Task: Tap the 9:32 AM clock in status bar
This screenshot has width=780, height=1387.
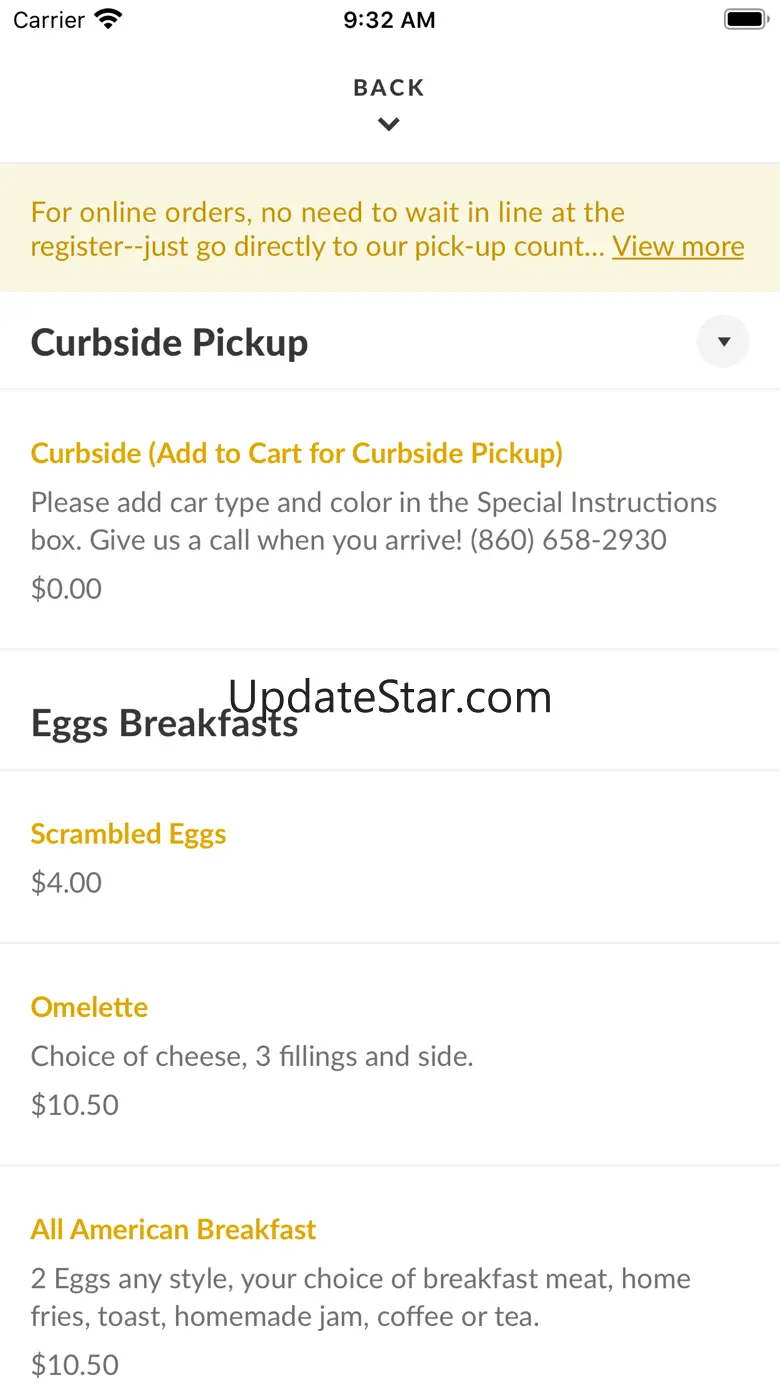Action: [389, 20]
